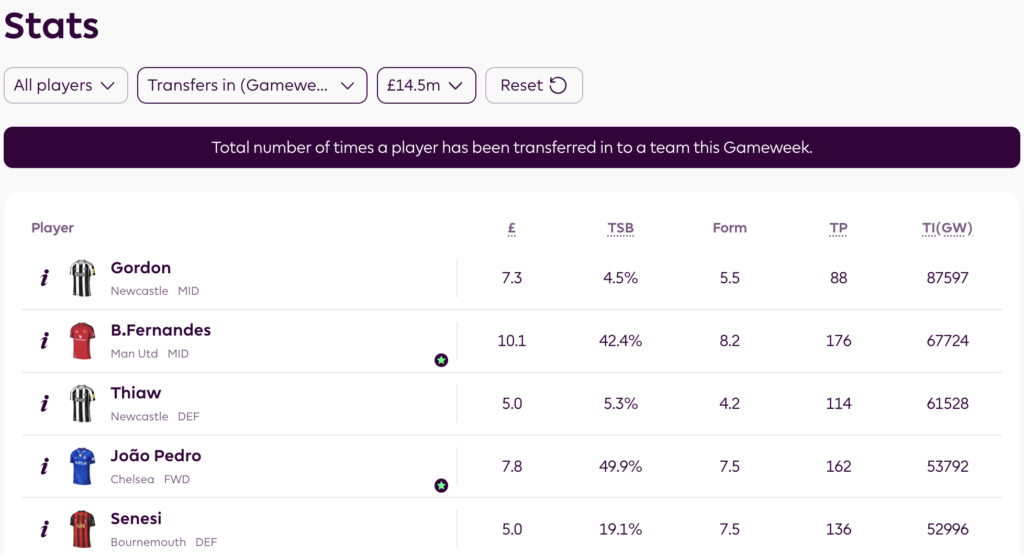This screenshot has width=1024, height=556.
Task: Click info icon beside Thiaw
Action: coord(44,404)
